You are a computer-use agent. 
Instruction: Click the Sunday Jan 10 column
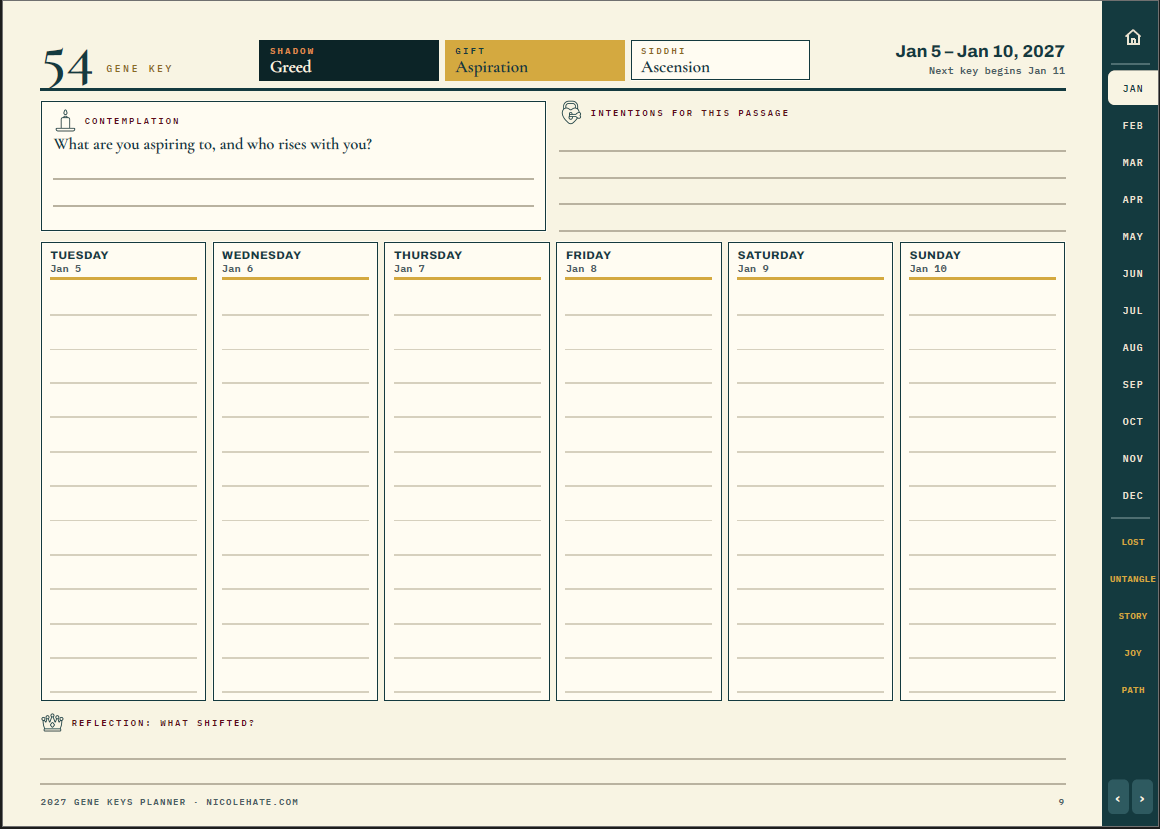coord(982,471)
